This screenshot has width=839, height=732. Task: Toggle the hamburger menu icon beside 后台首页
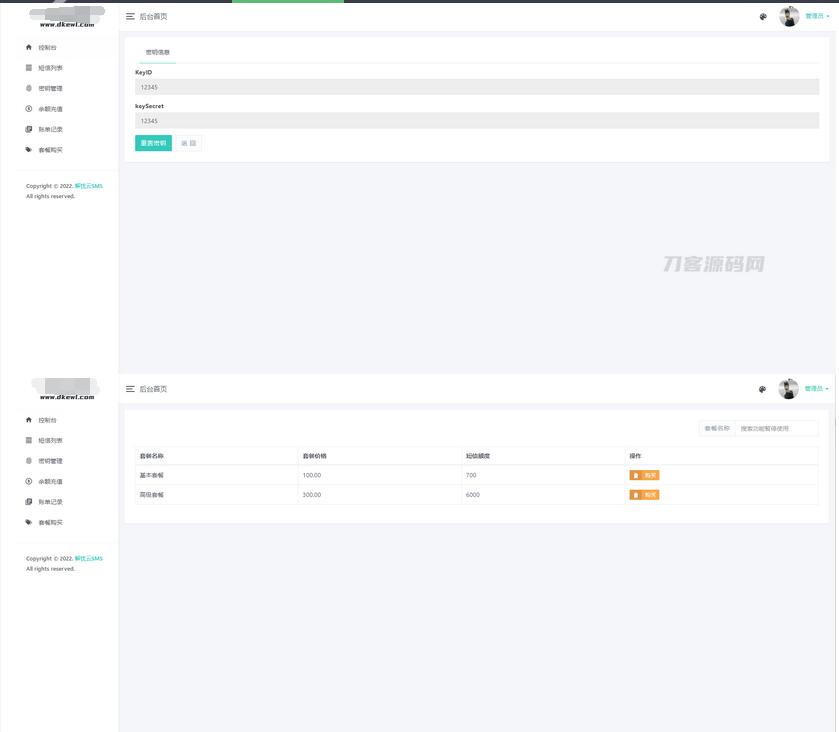(130, 16)
